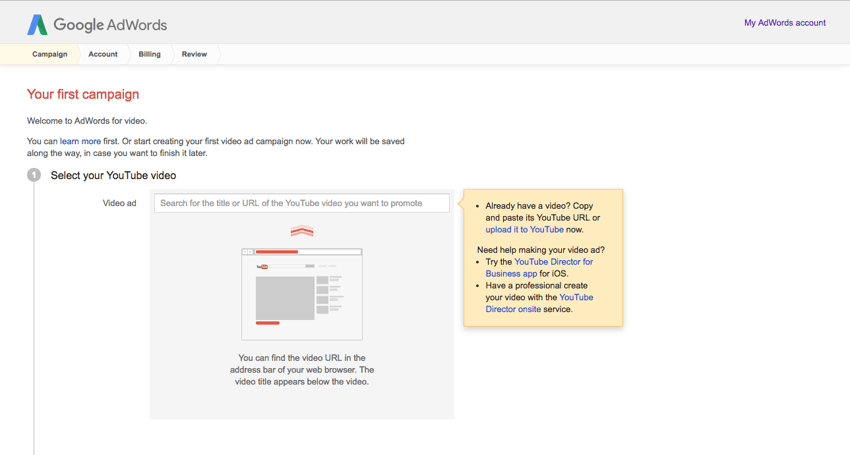Click the Need help making your video ad text

pos(540,249)
